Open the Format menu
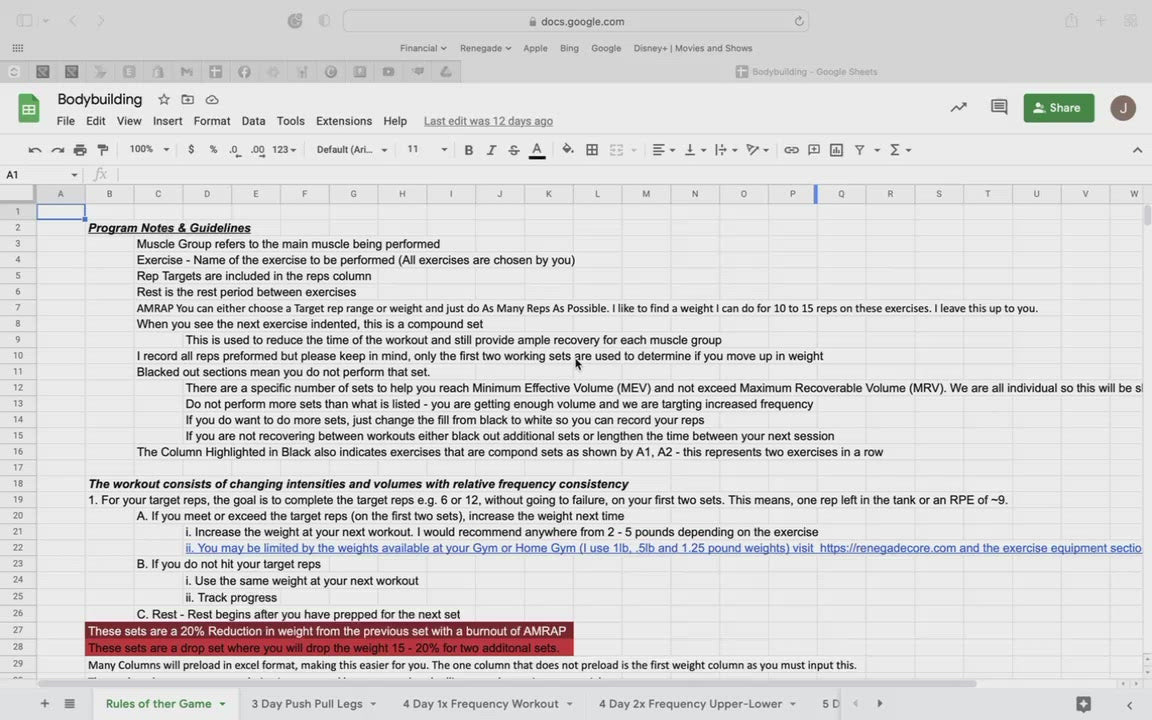1152x720 pixels. click(x=212, y=121)
